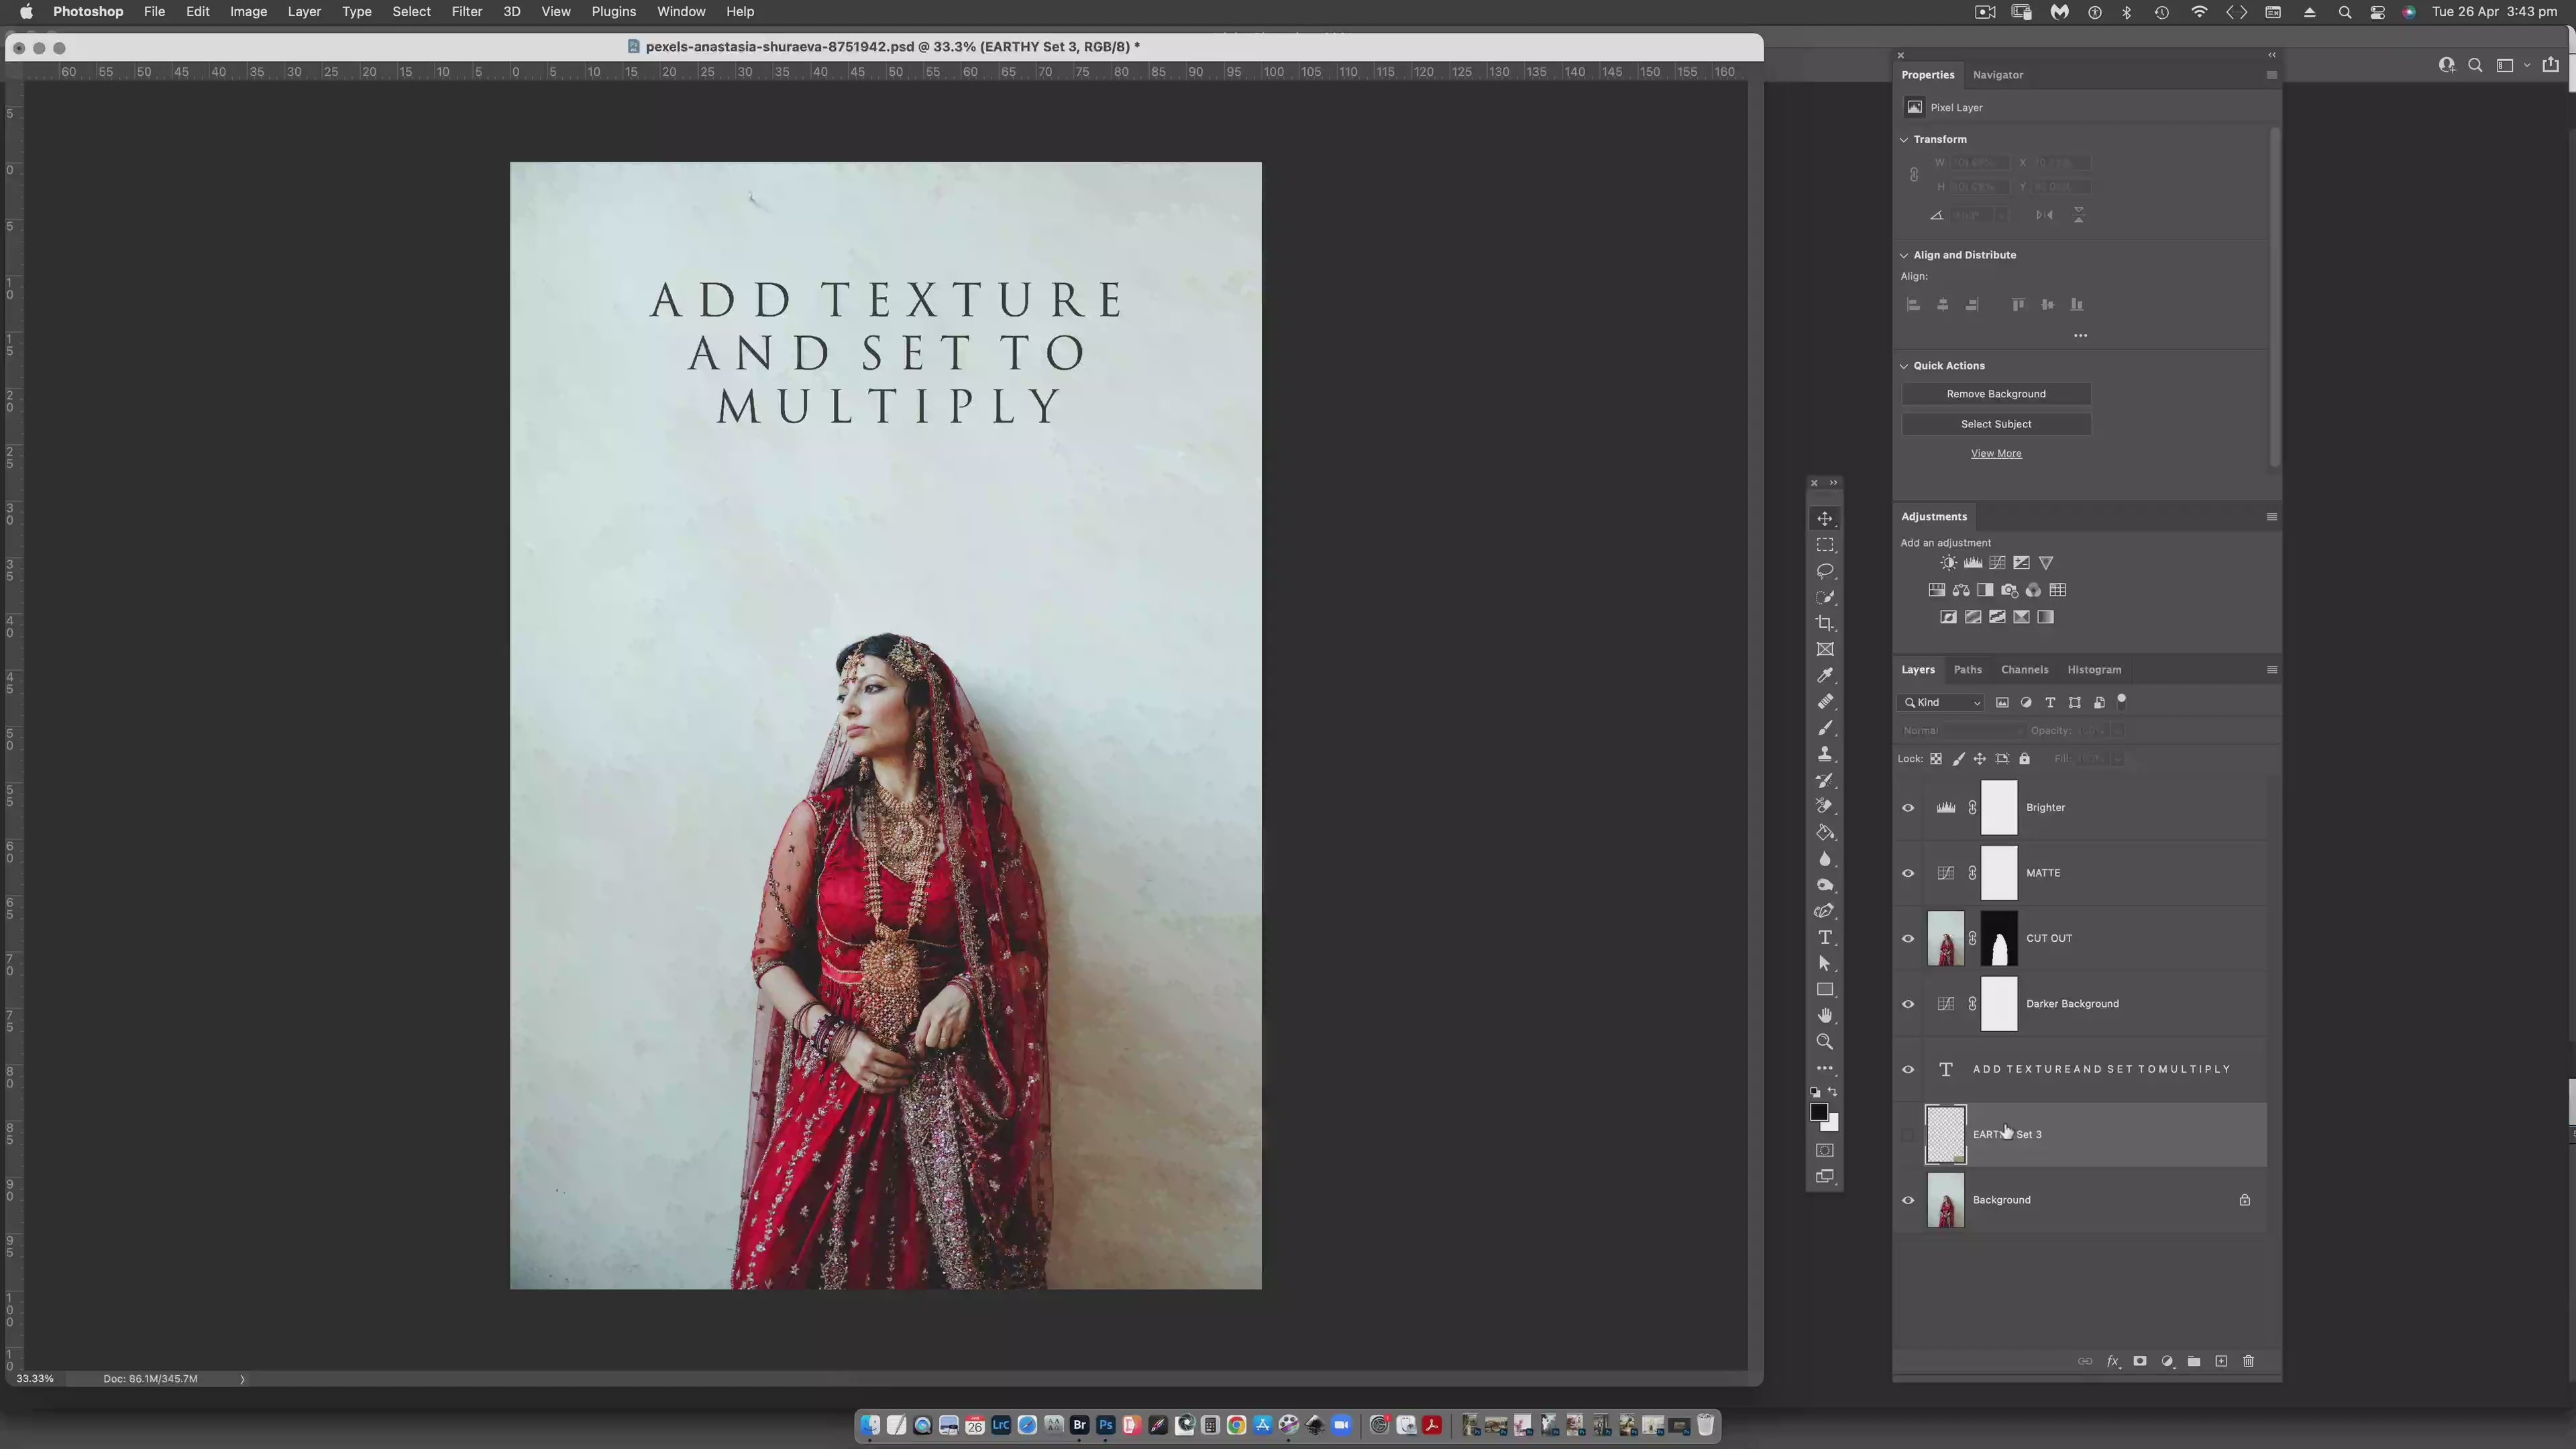
Task: Select the Hand tool
Action: tap(1825, 1016)
